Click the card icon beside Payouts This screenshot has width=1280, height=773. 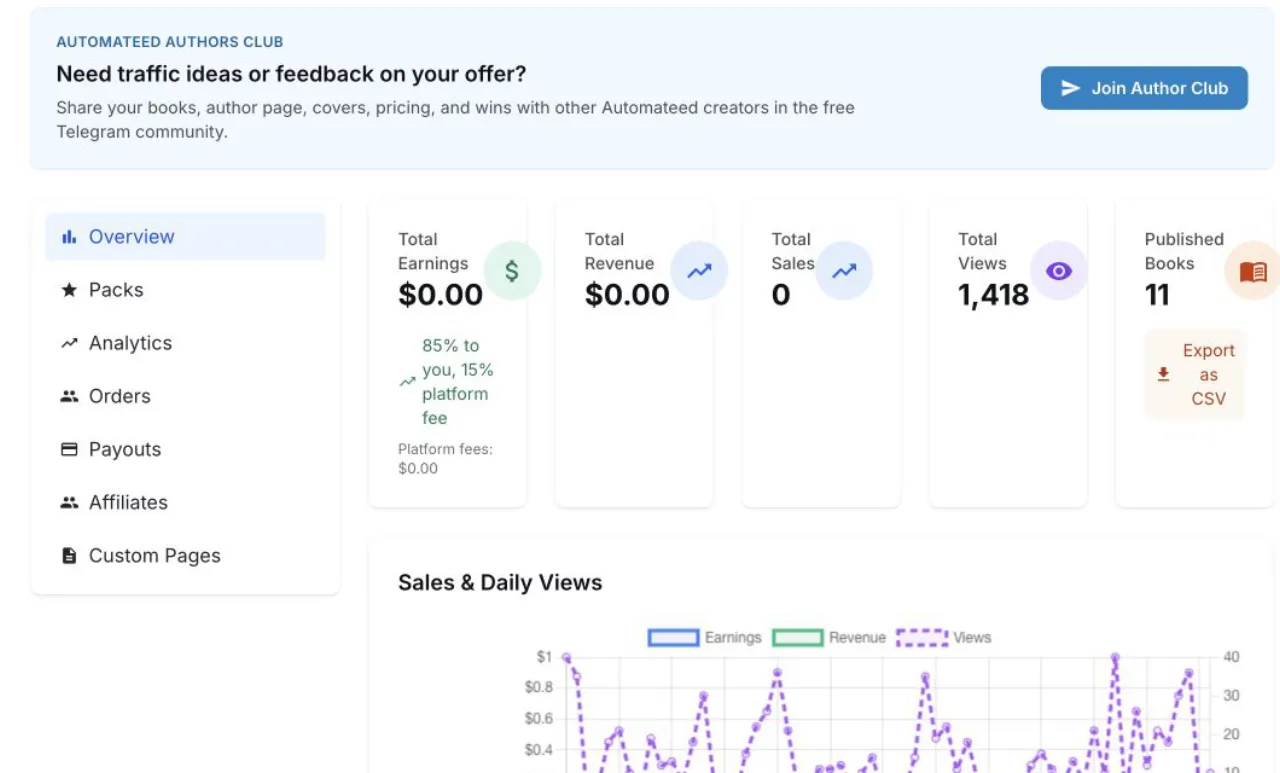point(69,449)
